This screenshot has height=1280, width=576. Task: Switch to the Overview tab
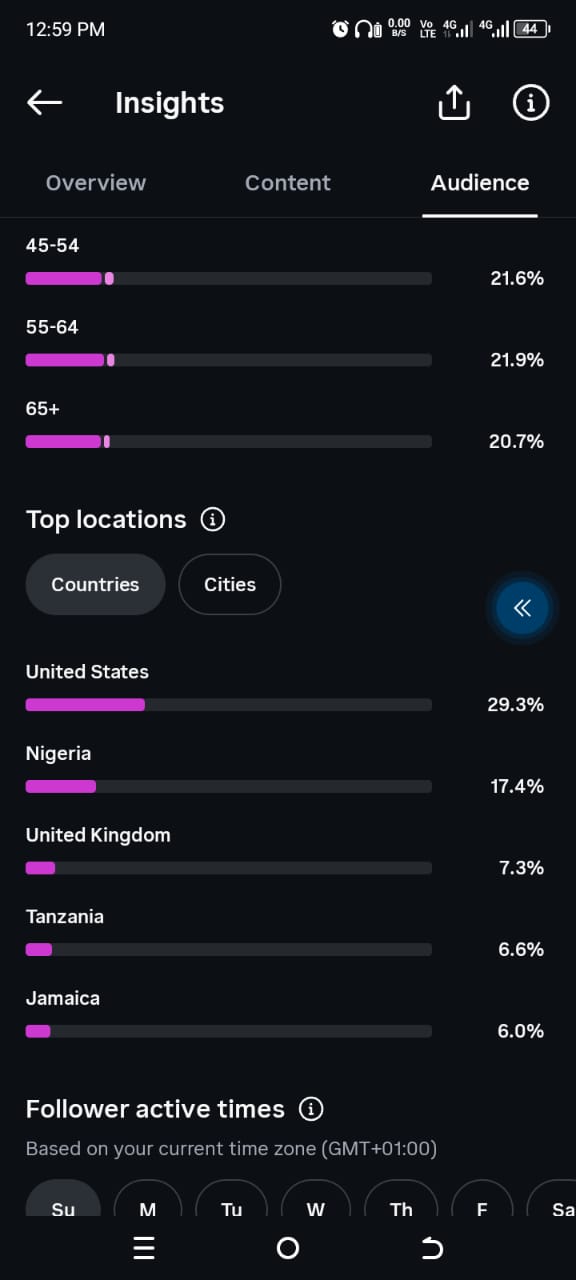pyautogui.click(x=96, y=183)
